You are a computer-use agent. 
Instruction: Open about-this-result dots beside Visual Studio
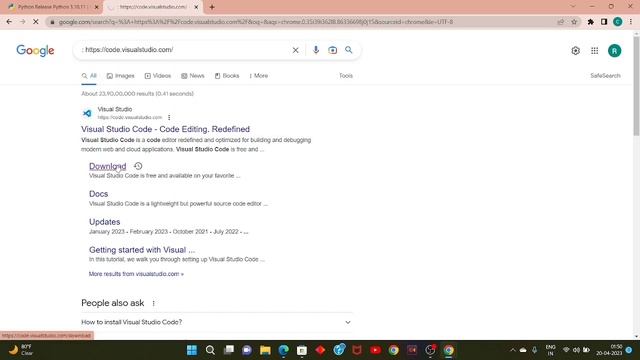pos(169,118)
